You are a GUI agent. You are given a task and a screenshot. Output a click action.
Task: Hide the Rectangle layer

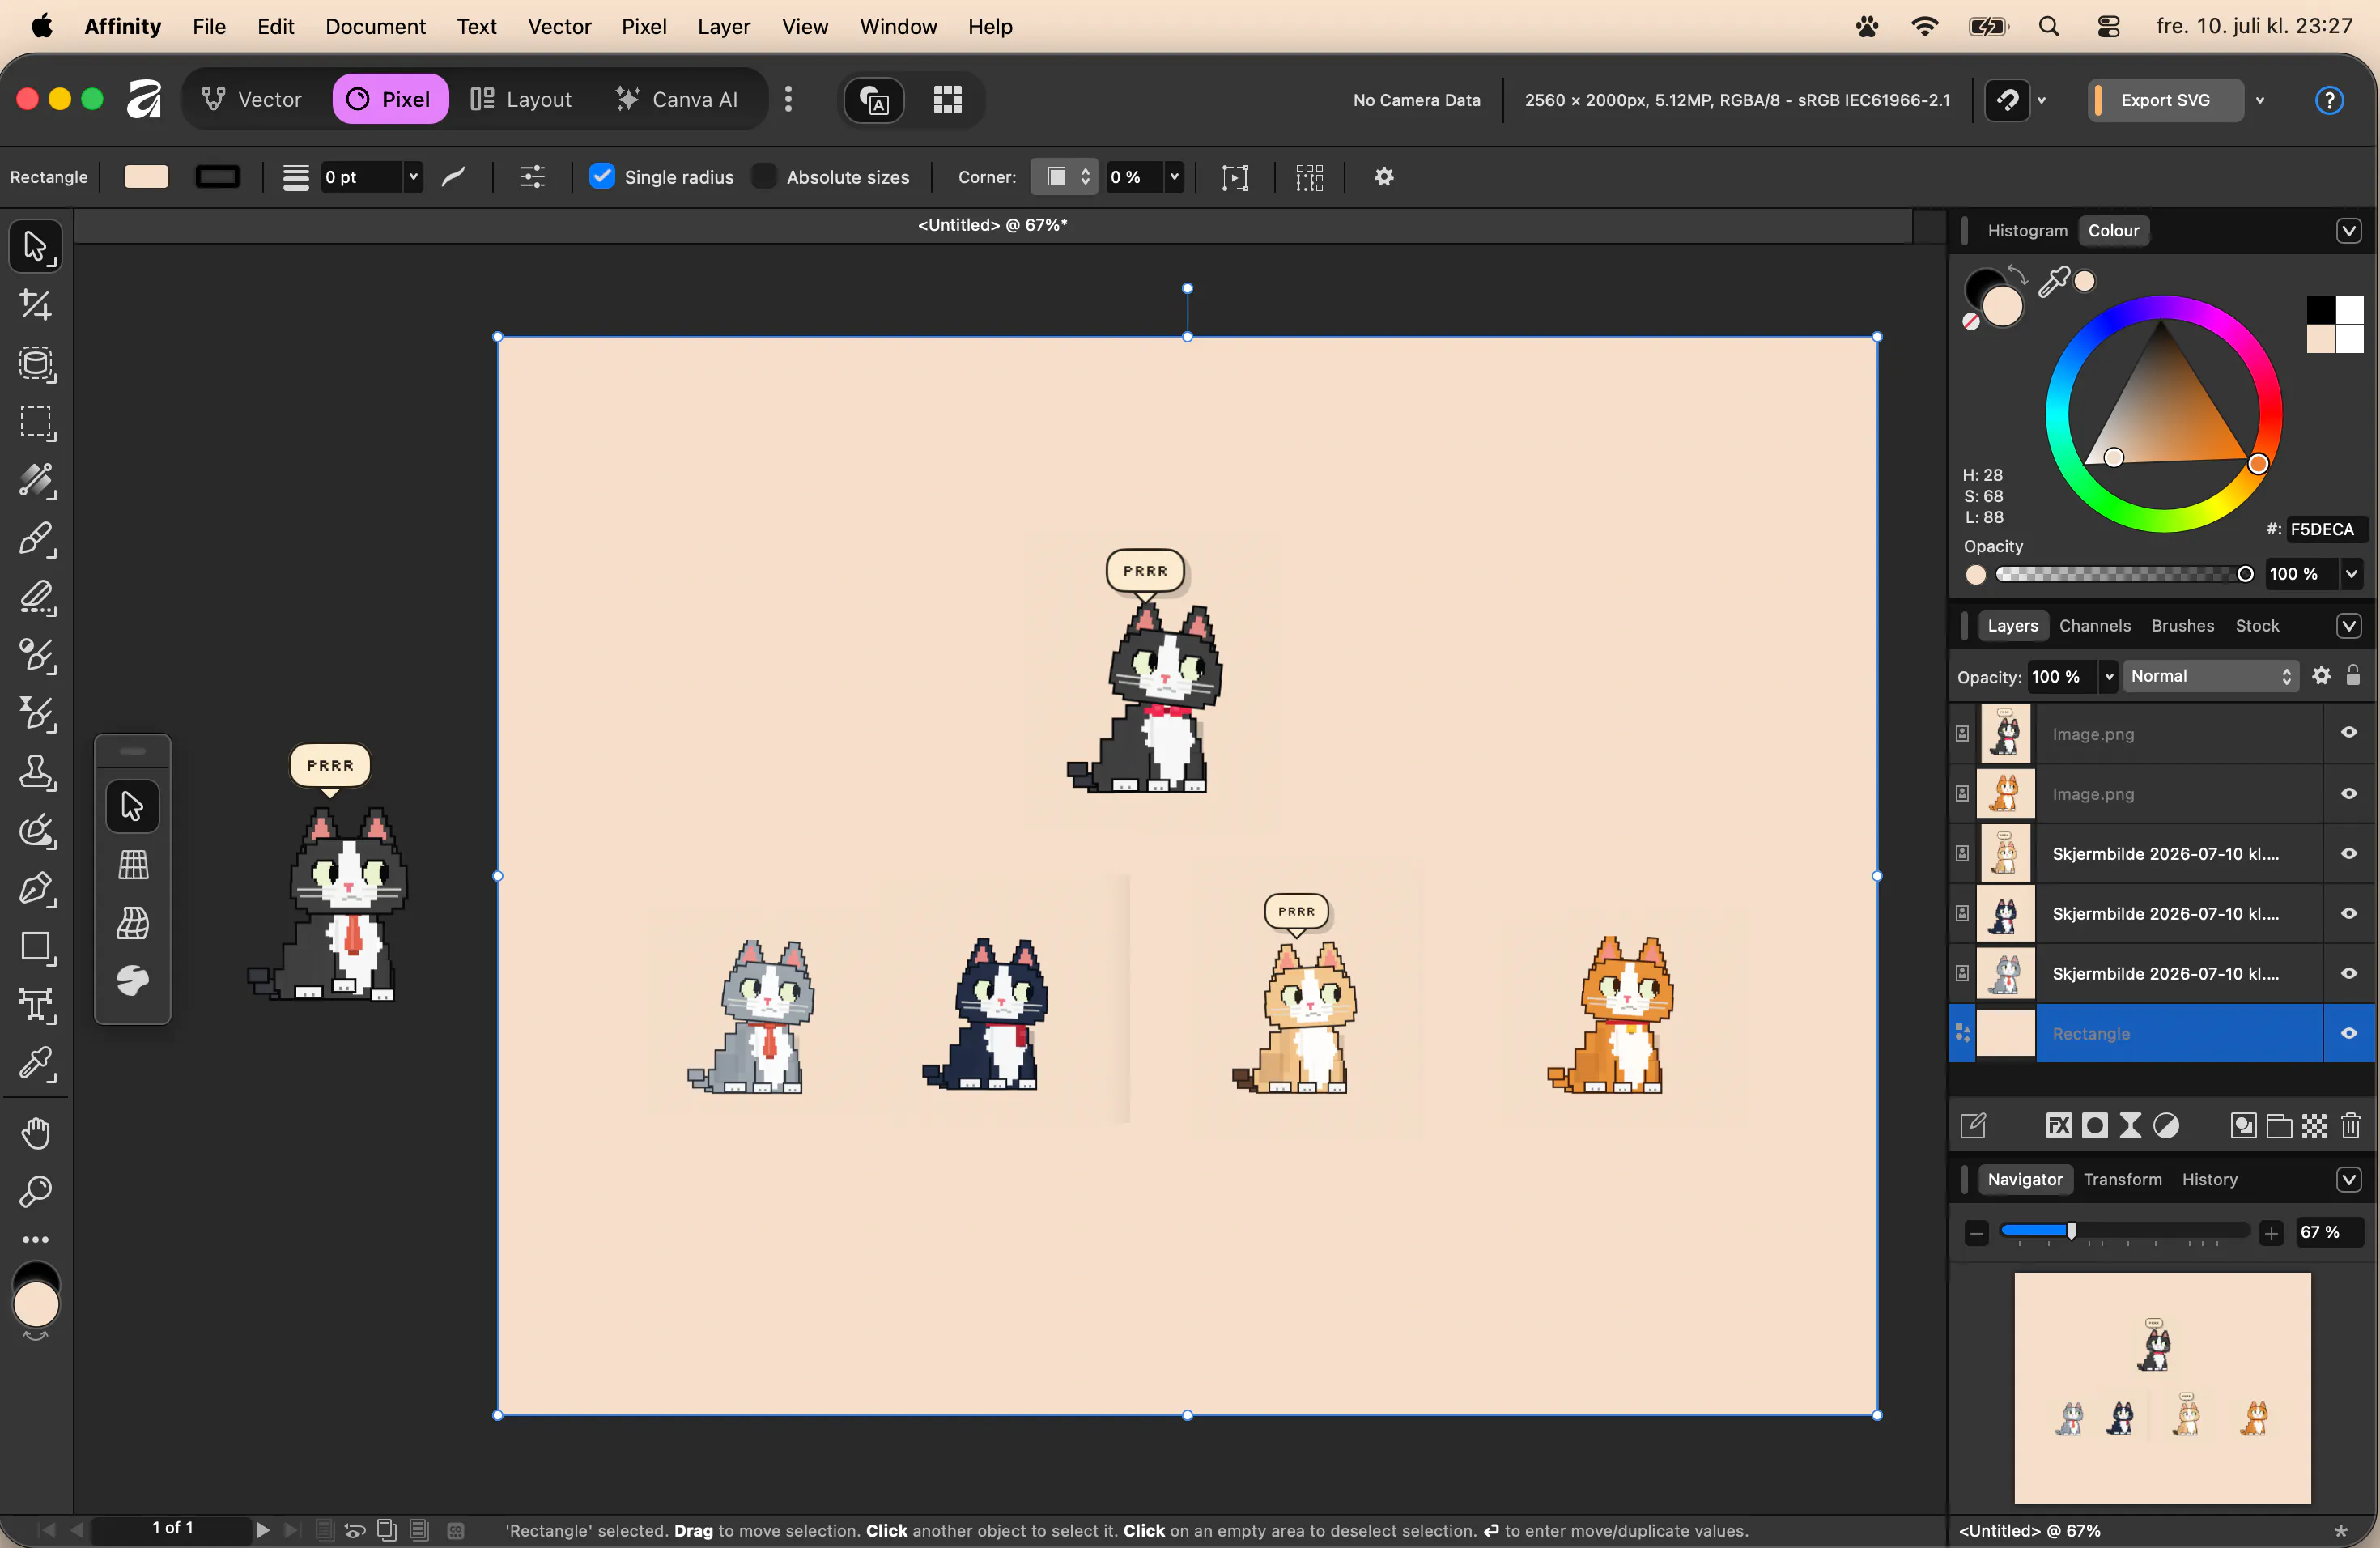point(2349,1033)
